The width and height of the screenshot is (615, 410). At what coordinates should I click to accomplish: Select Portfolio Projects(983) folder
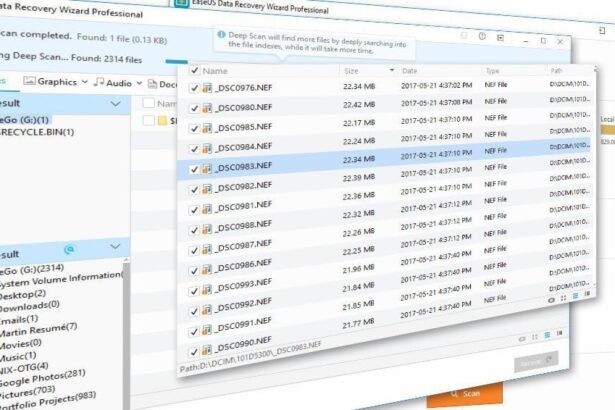tap(48, 400)
